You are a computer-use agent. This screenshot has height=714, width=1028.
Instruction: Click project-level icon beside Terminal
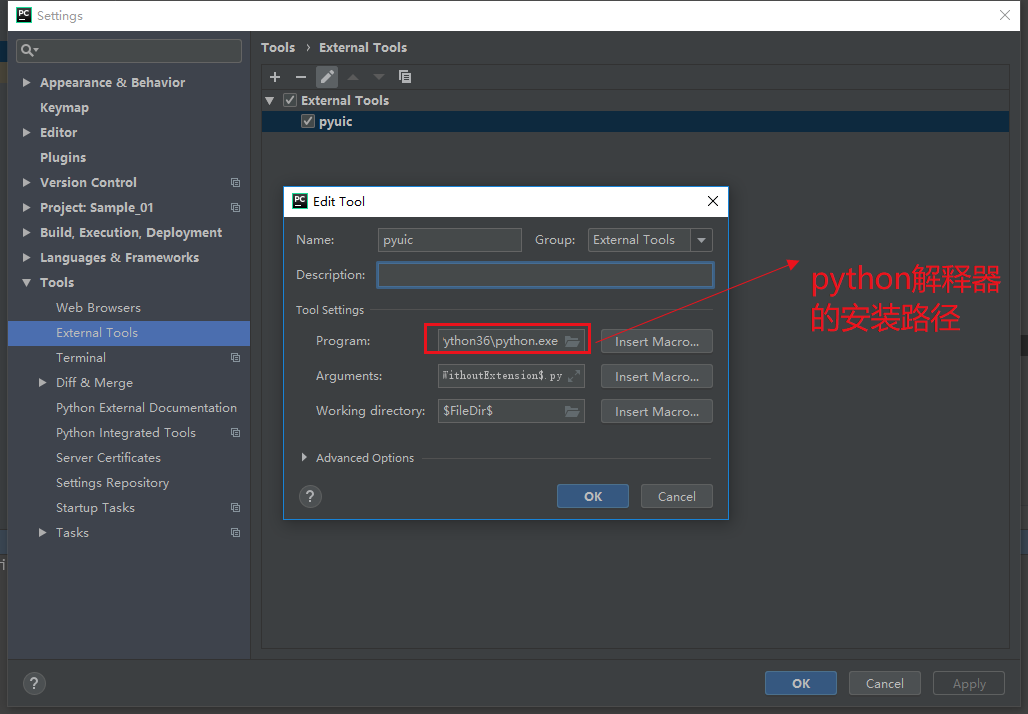pos(235,357)
